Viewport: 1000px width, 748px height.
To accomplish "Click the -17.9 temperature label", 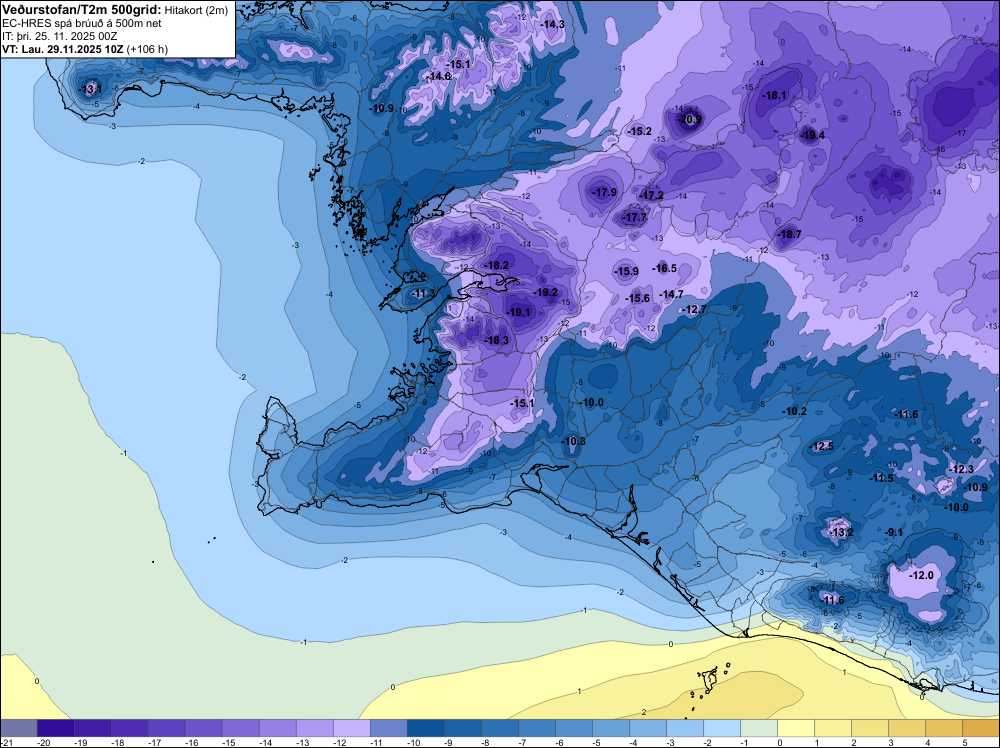I will (604, 192).
